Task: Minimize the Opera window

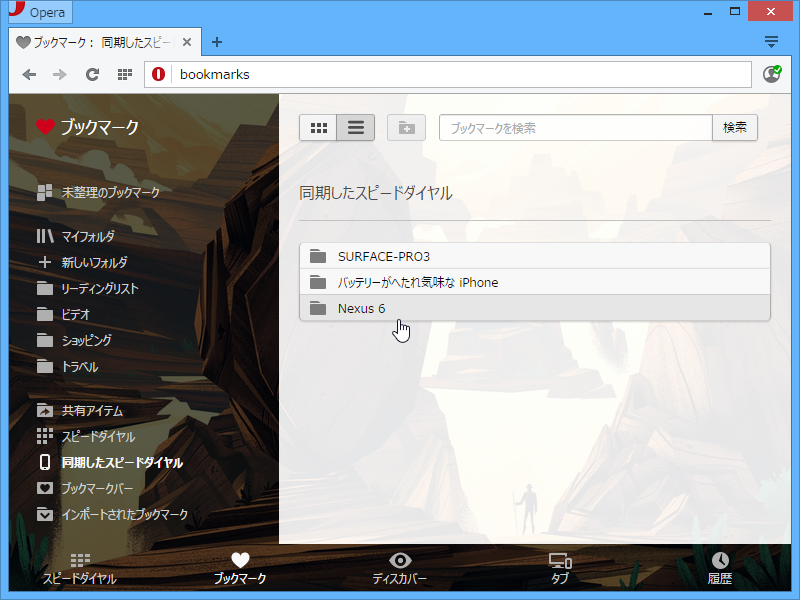Action: [x=708, y=12]
